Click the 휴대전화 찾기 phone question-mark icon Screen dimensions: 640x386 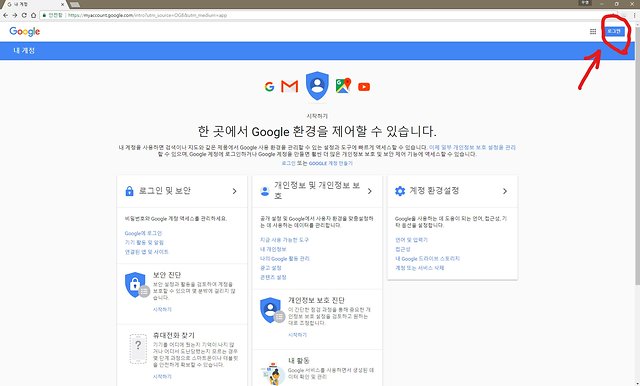click(138, 348)
